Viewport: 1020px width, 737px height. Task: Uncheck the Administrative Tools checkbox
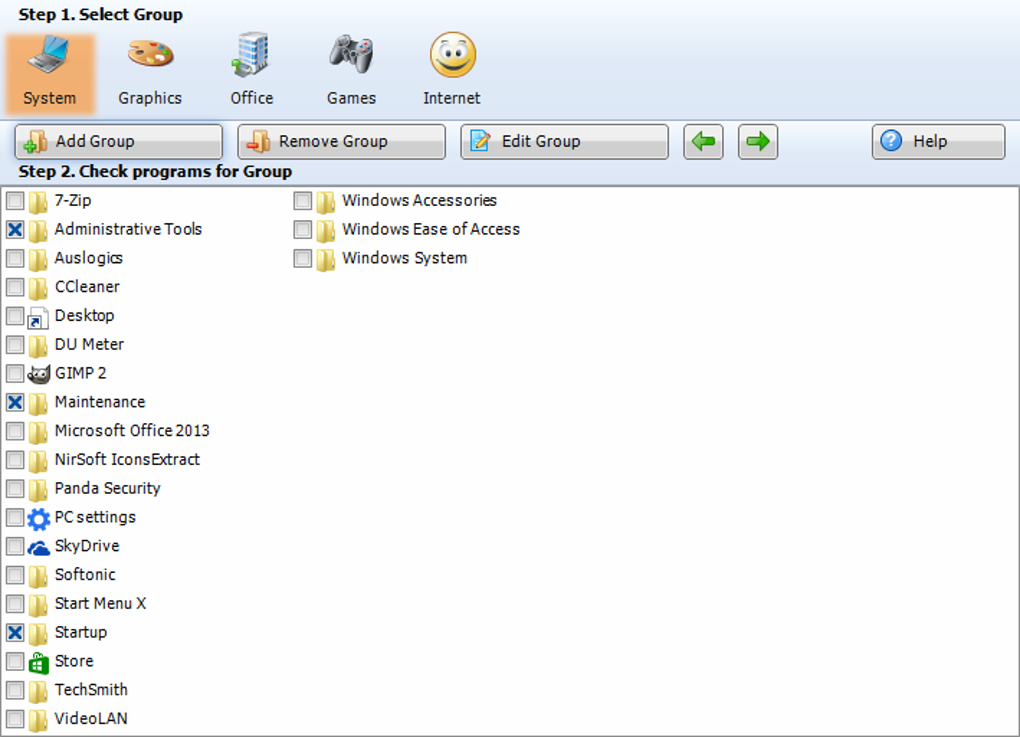[x=15, y=229]
